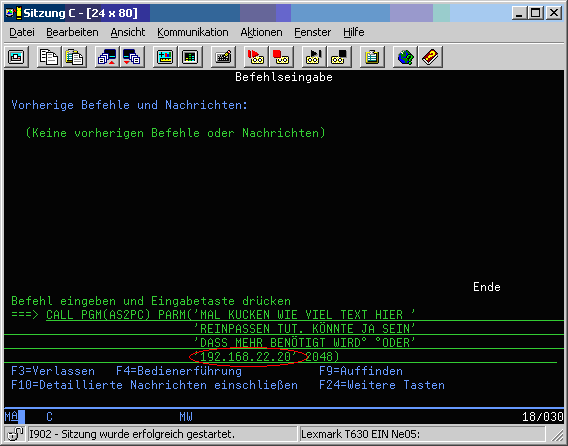The width and height of the screenshot is (568, 446).
Task: Click the Quit macro playback icon
Action: click(339, 57)
